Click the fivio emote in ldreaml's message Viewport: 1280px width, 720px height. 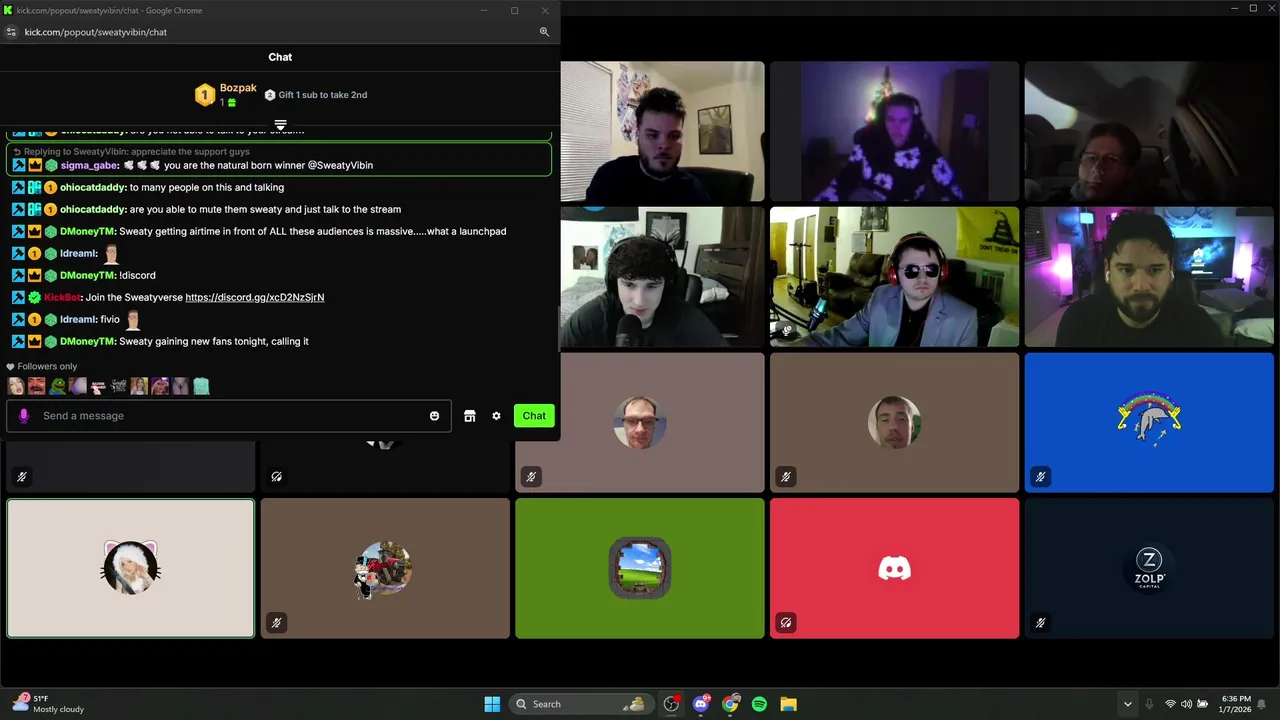click(x=132, y=320)
